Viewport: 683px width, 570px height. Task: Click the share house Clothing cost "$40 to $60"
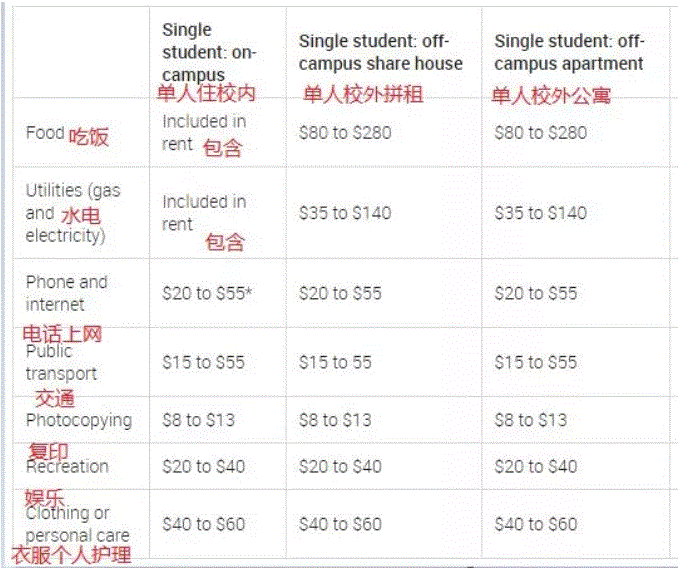[340, 524]
